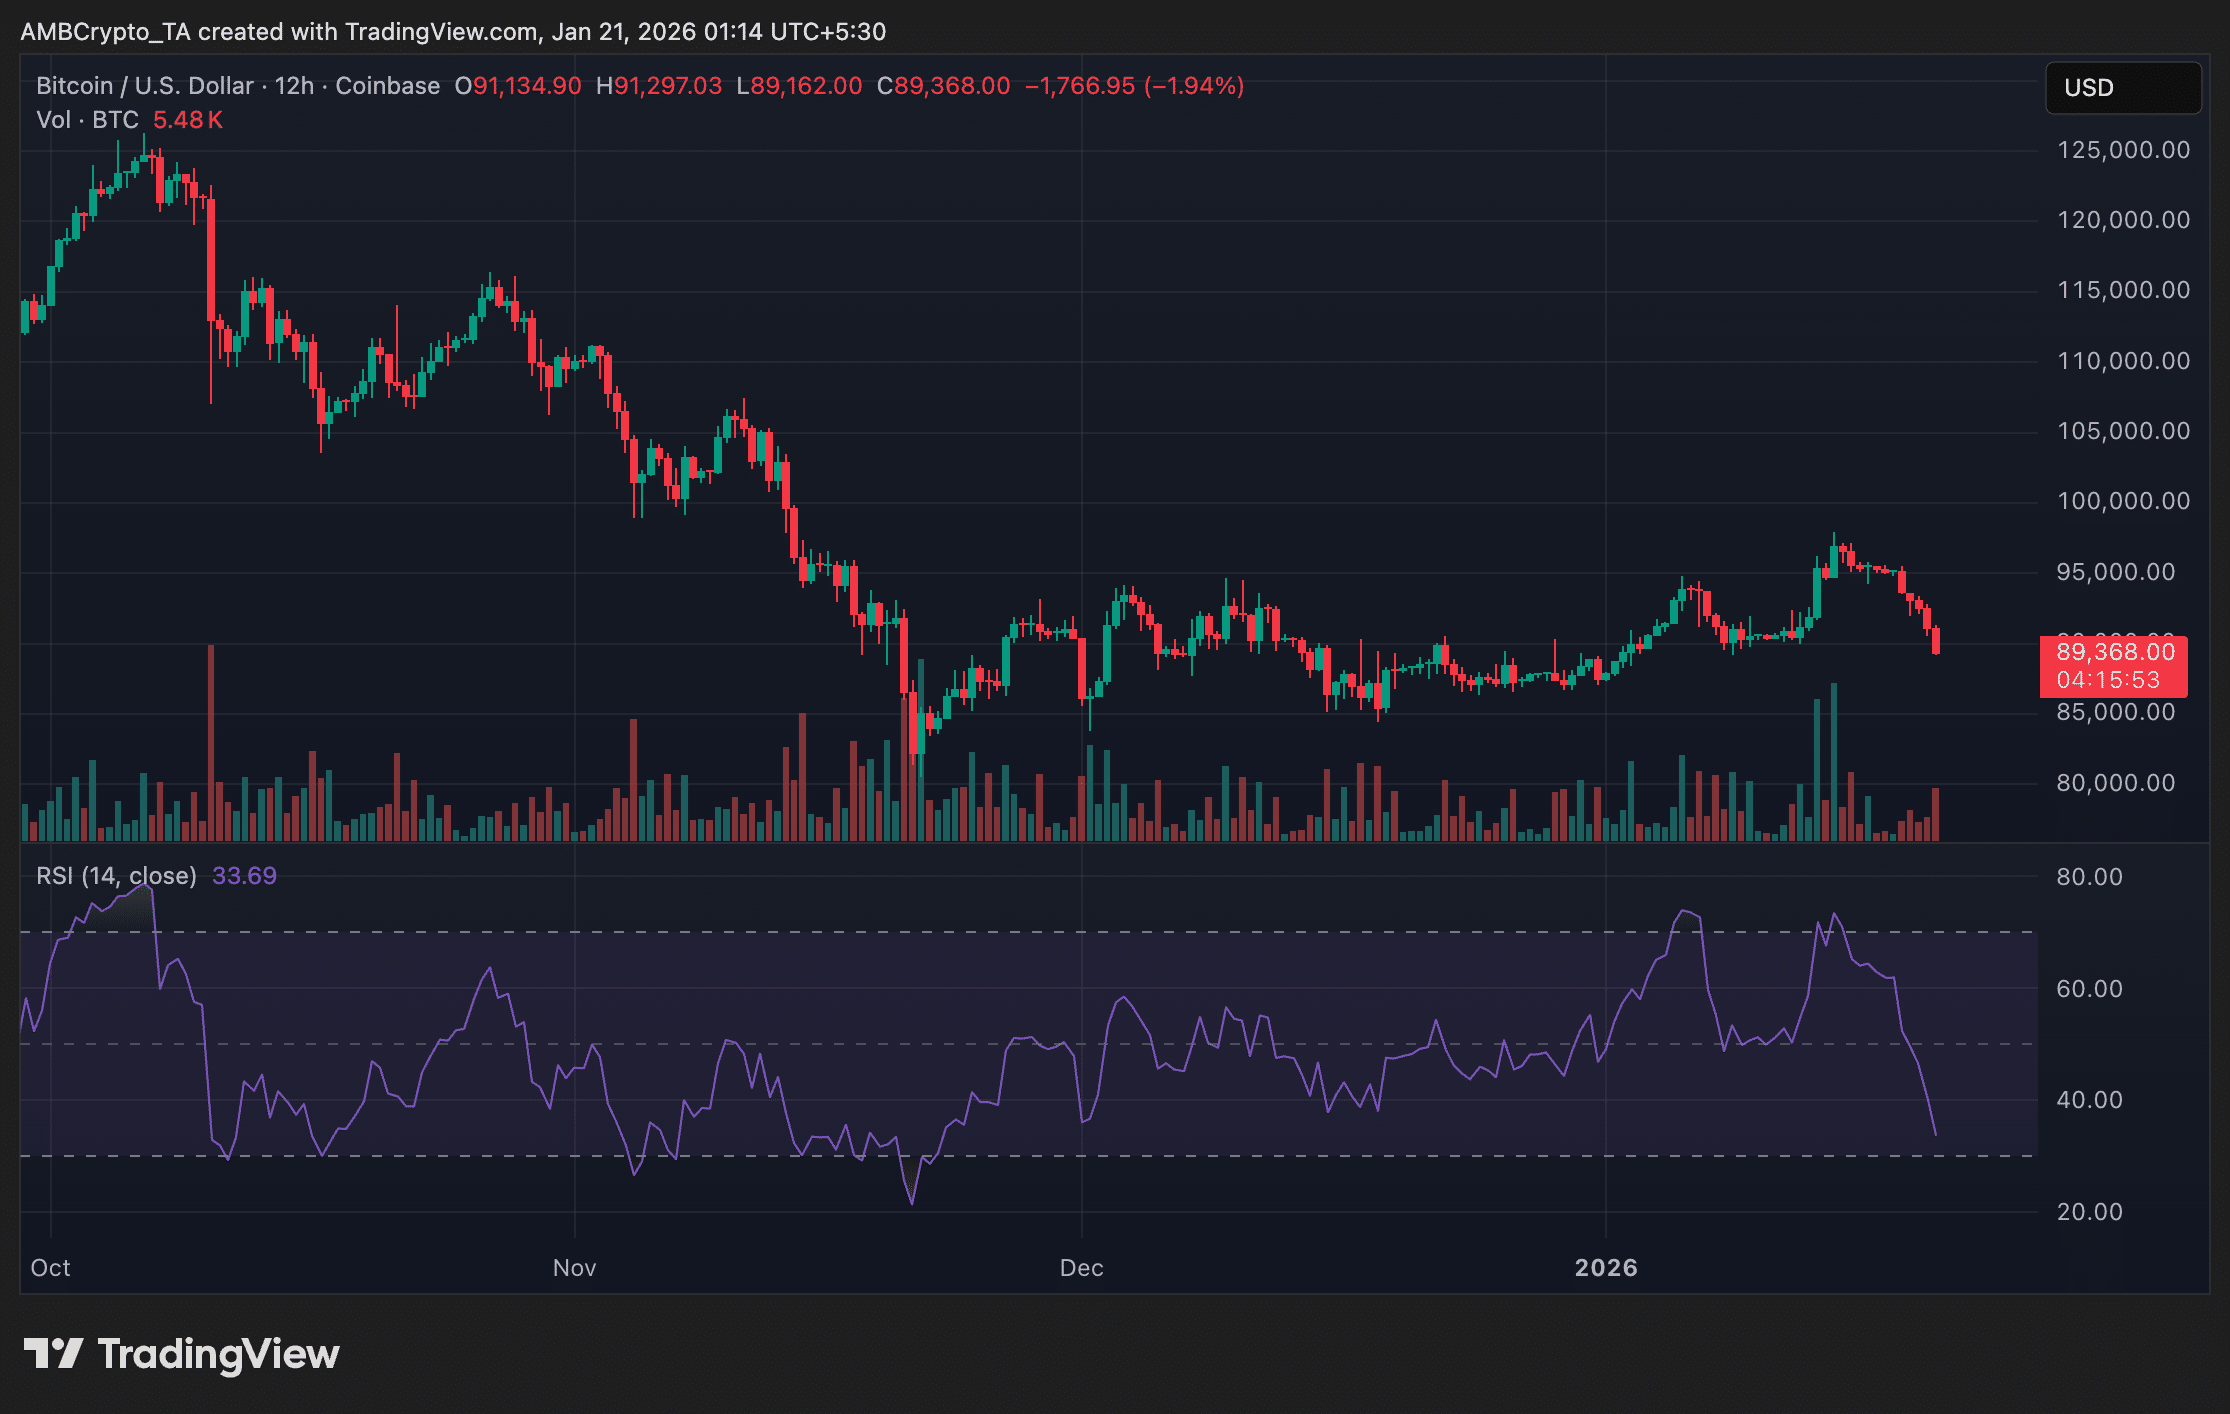Image resolution: width=2230 pixels, height=1414 pixels.
Task: Click the 100,000.00 price axis label
Action: tap(2122, 501)
